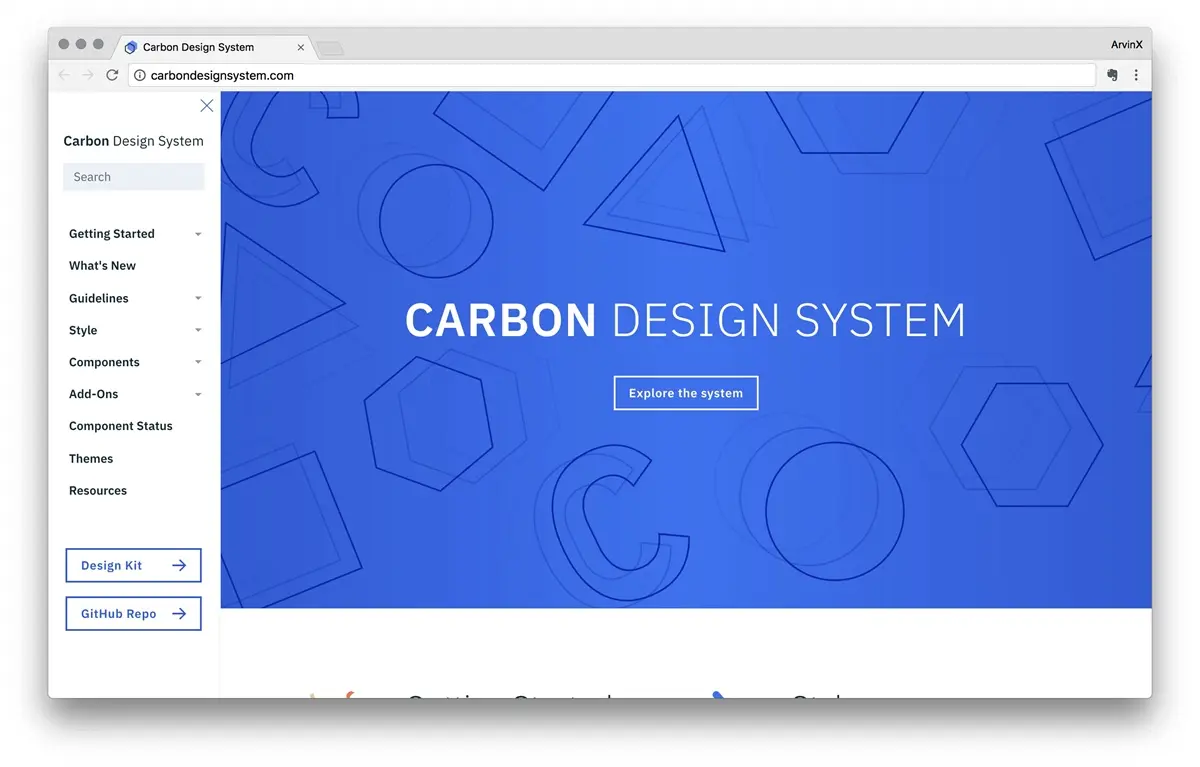The height and width of the screenshot is (767, 1200).
Task: Open the Design Kit link button
Action: coord(133,565)
